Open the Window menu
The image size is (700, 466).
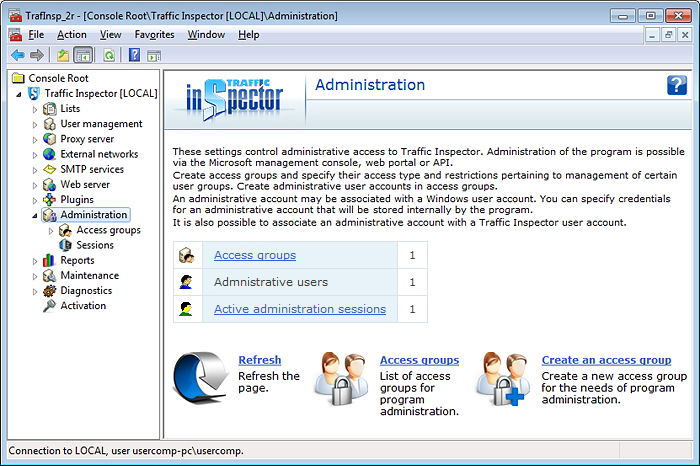coord(206,35)
